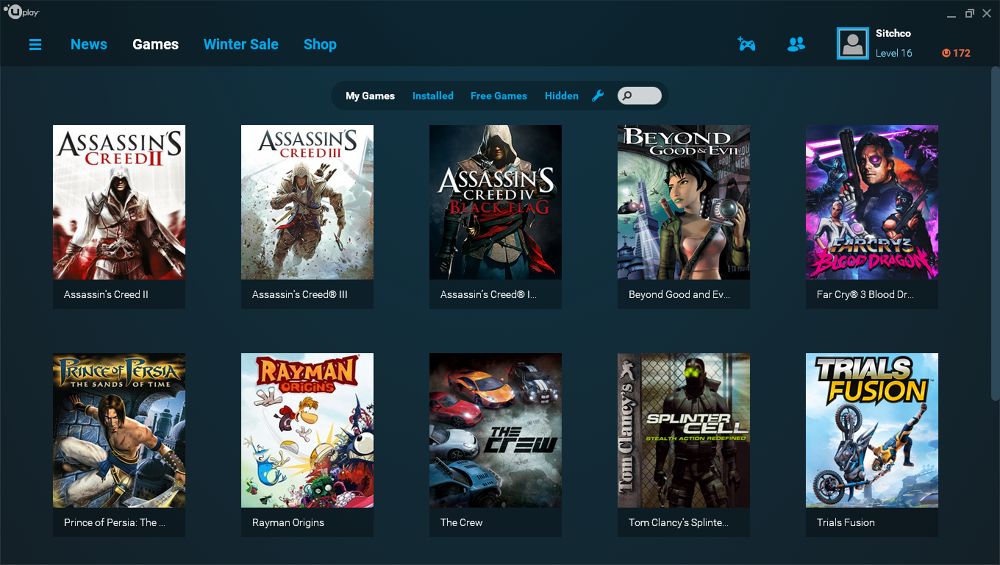Viewport: 1000px width, 565px height.
Task: Open Assassin's Creed II game cover
Action: tap(119, 203)
